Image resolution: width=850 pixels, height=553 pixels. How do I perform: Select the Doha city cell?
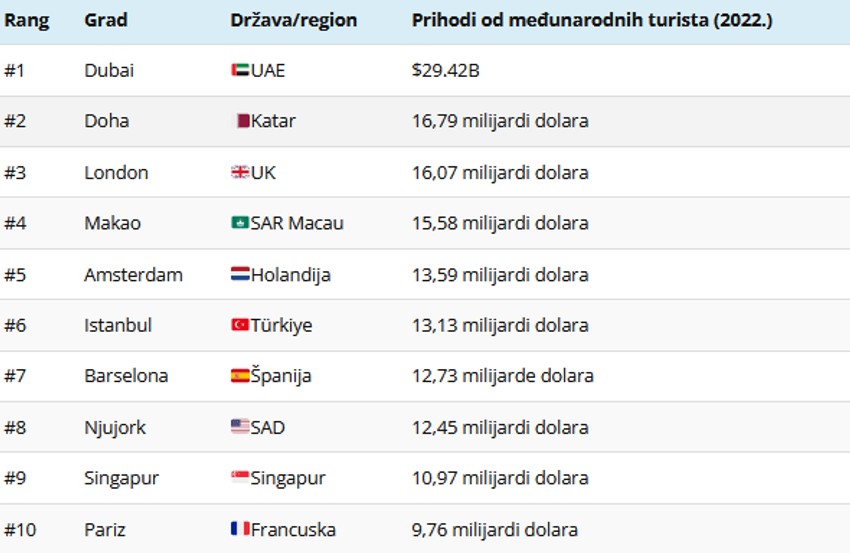click(106, 122)
